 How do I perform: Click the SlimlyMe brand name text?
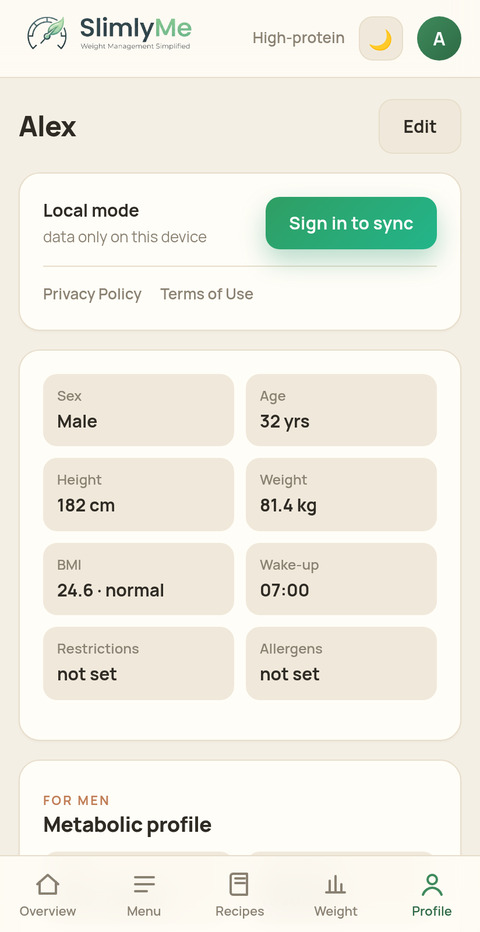136,28
